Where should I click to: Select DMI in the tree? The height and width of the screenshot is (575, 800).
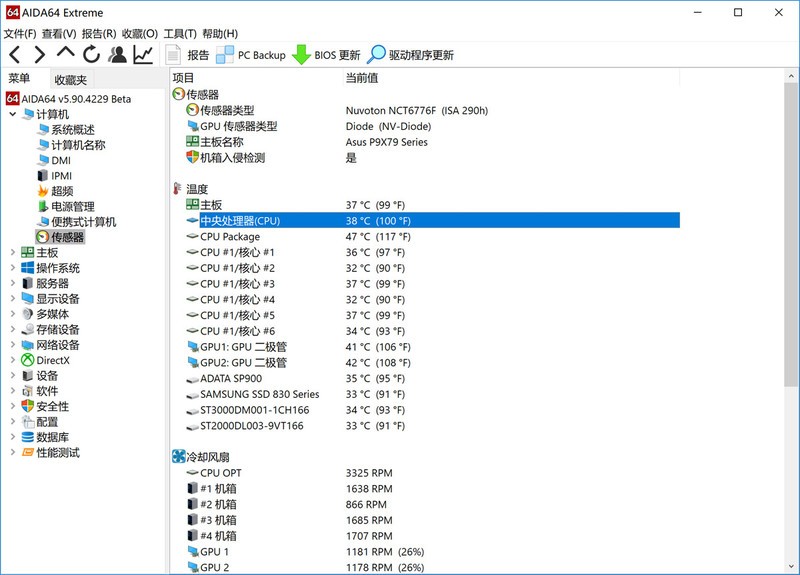(x=61, y=160)
